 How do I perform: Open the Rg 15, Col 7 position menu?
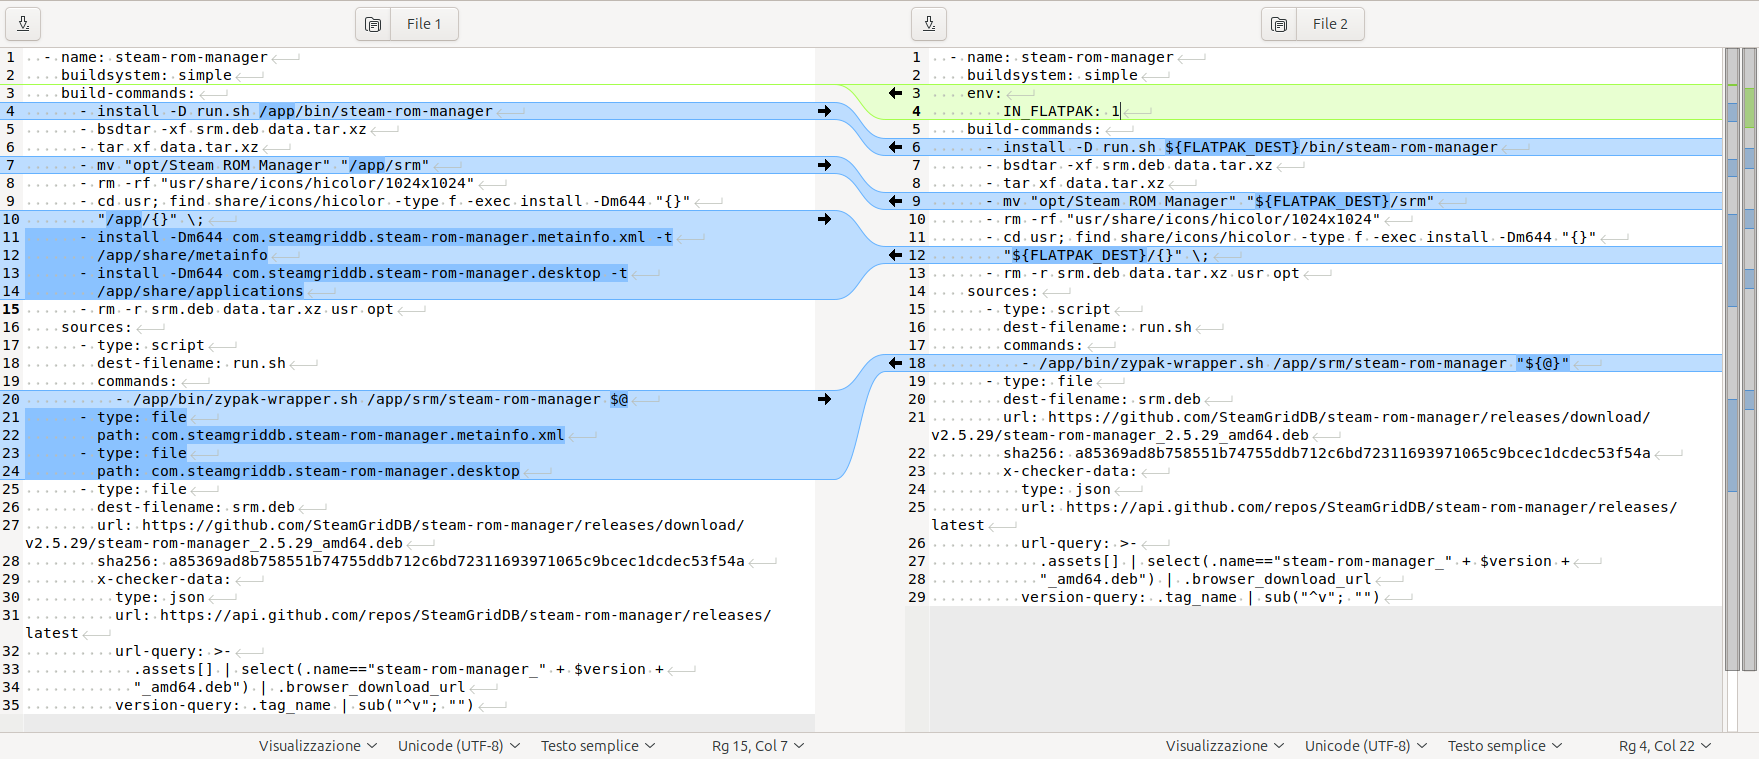(757, 746)
